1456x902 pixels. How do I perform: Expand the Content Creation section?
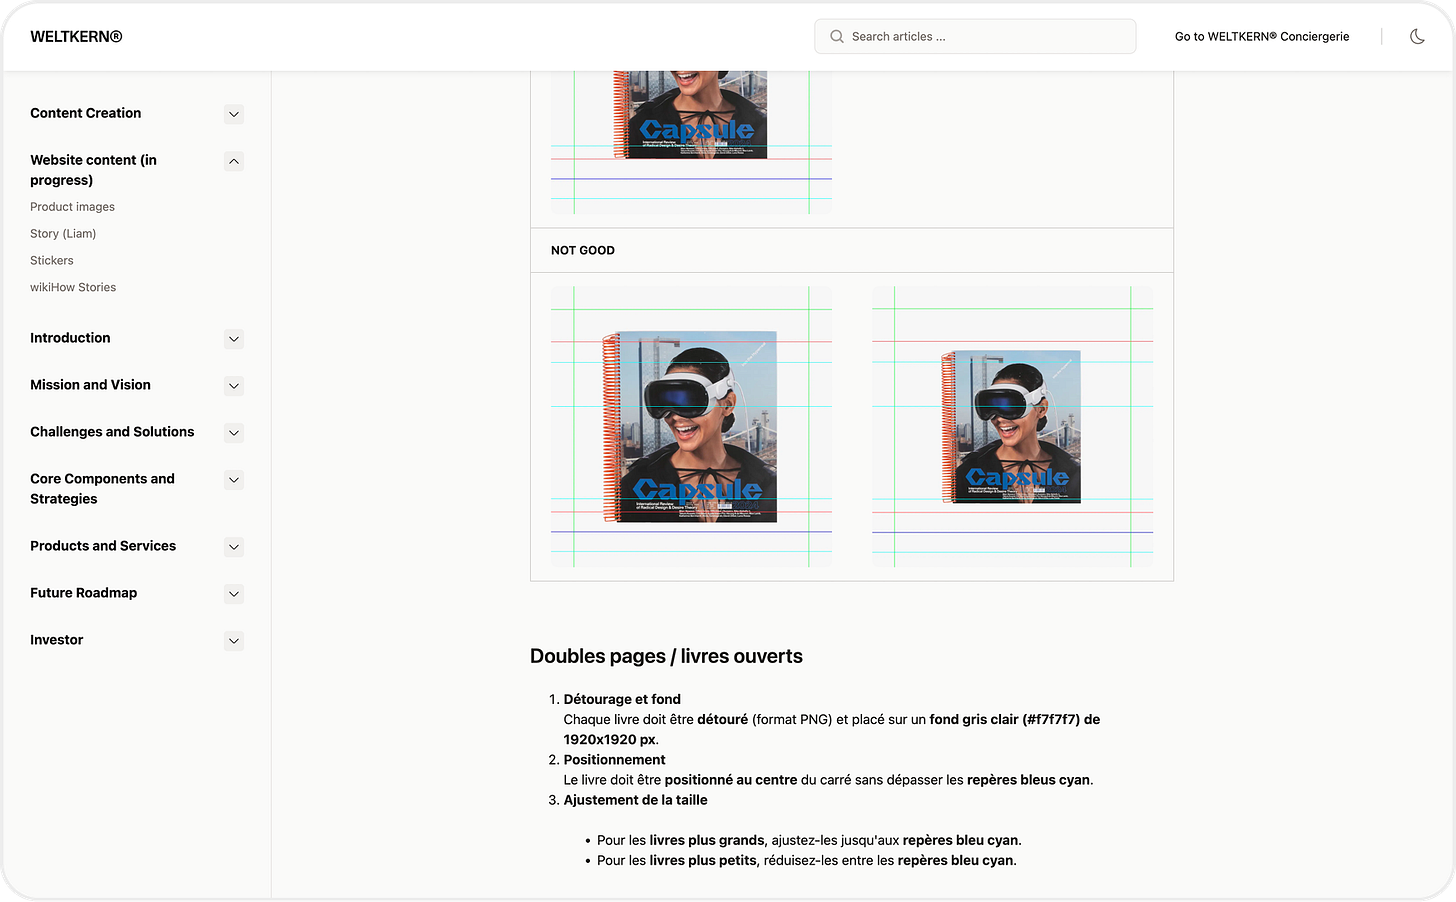(x=234, y=114)
